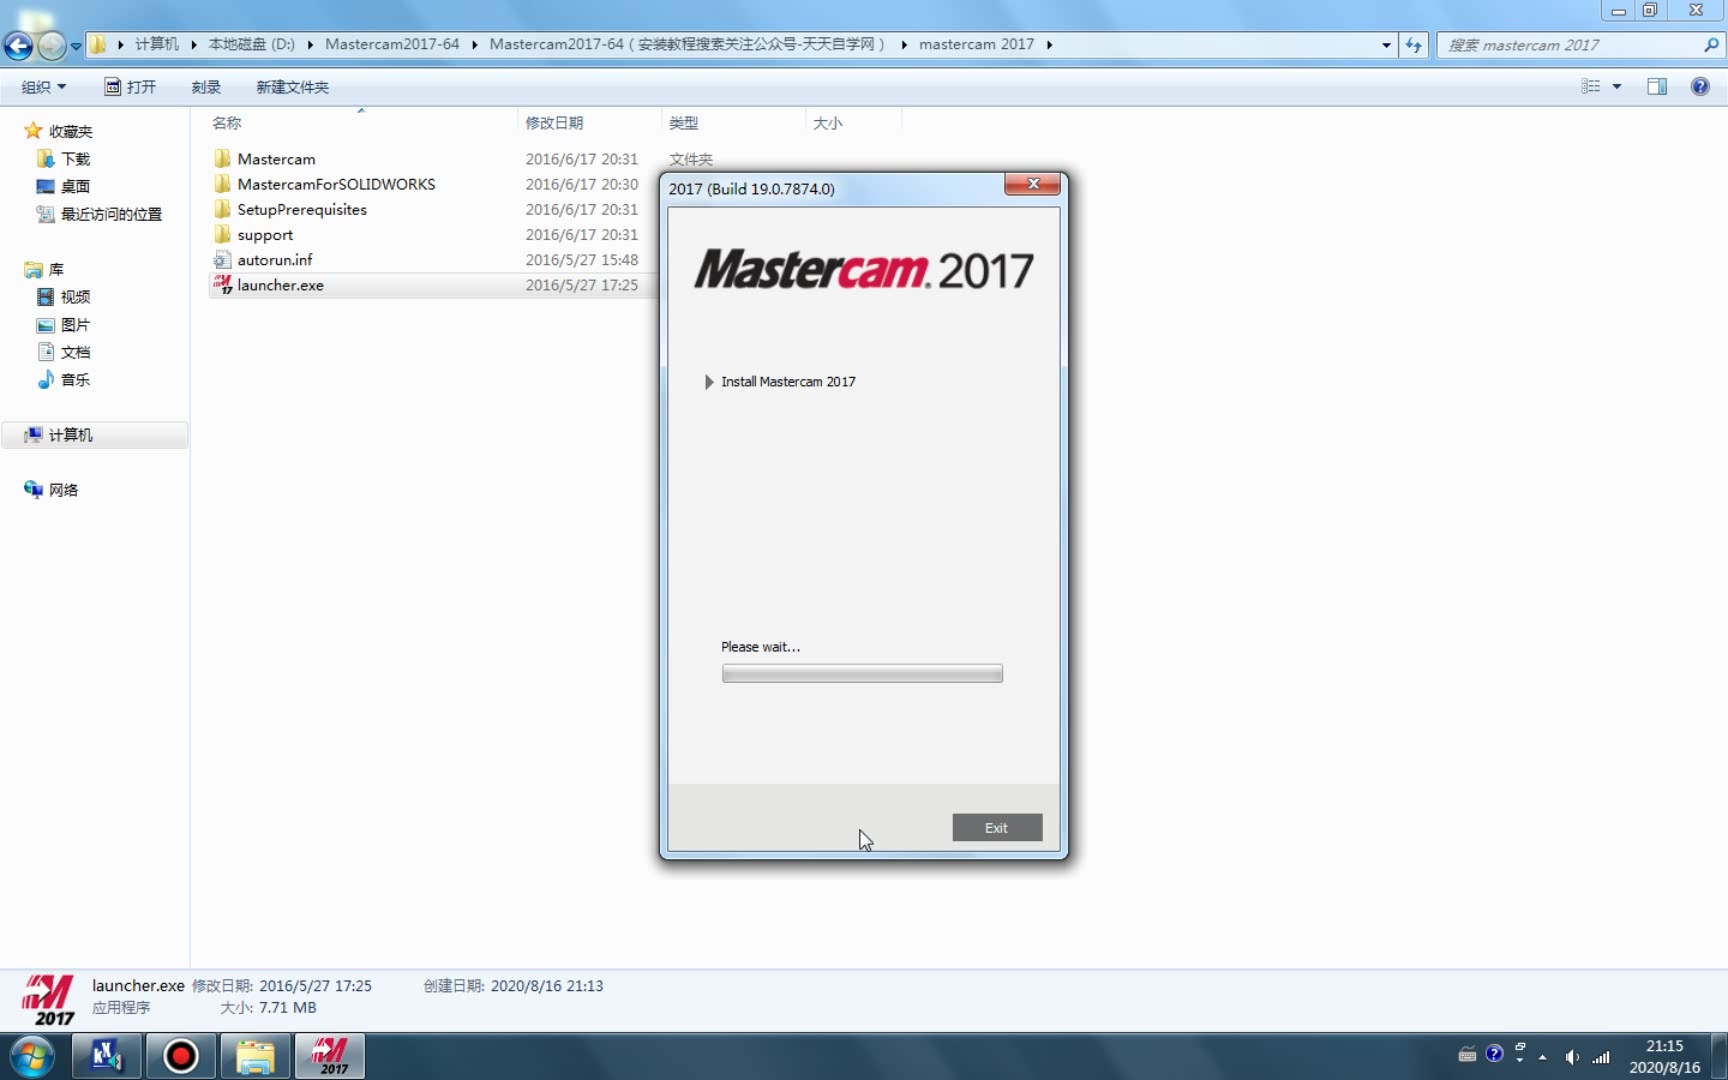Open the Windows Start menu
Screen dimensions: 1728x1080
tap(31, 1057)
